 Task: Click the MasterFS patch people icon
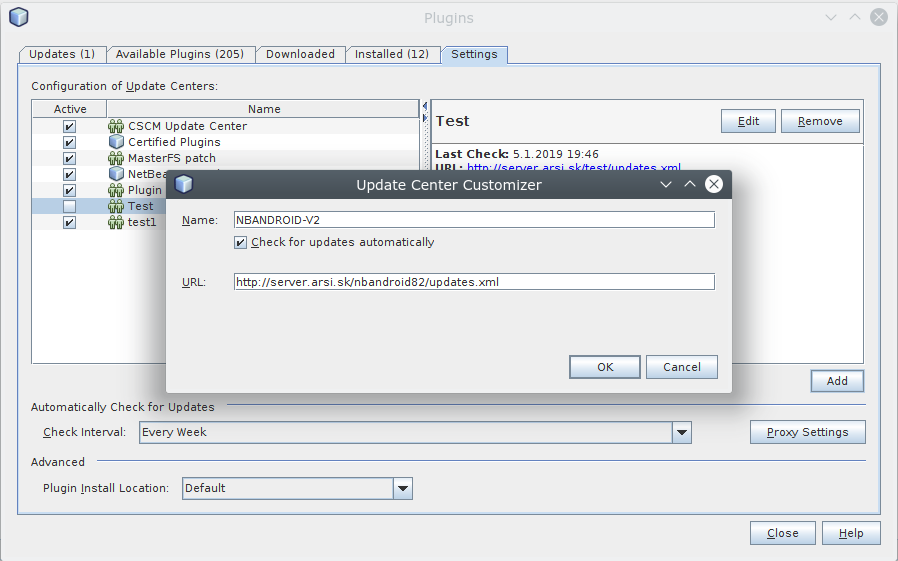tap(116, 158)
